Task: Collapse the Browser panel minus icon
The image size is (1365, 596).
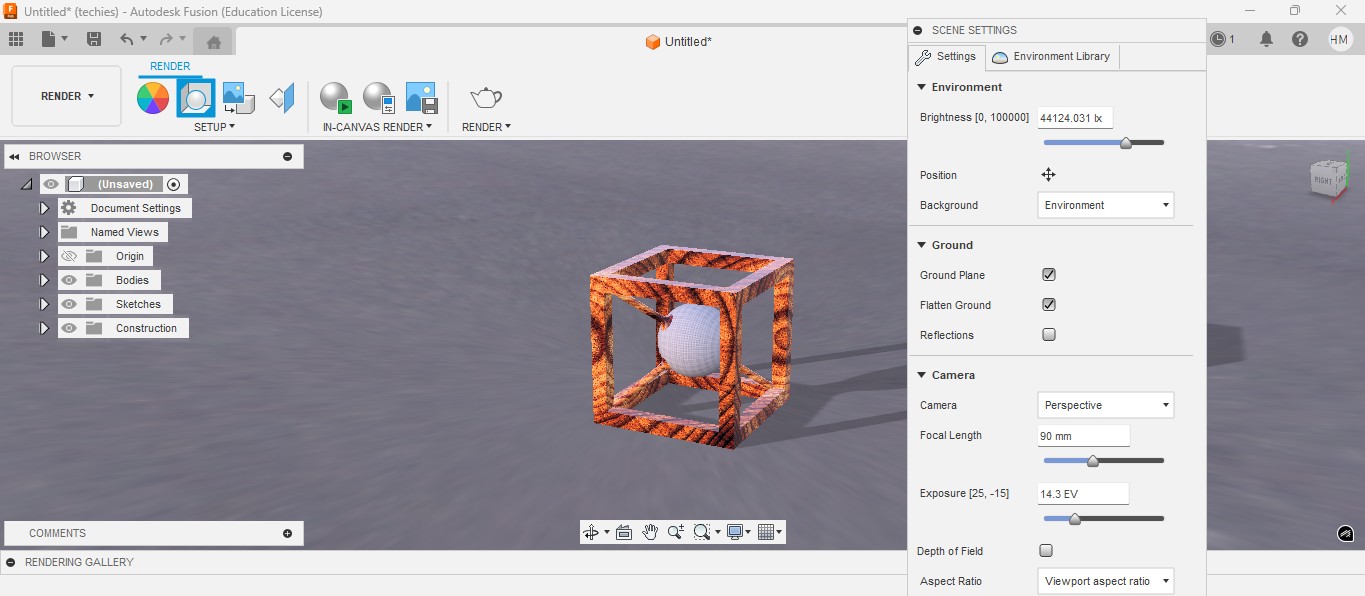Action: (287, 156)
